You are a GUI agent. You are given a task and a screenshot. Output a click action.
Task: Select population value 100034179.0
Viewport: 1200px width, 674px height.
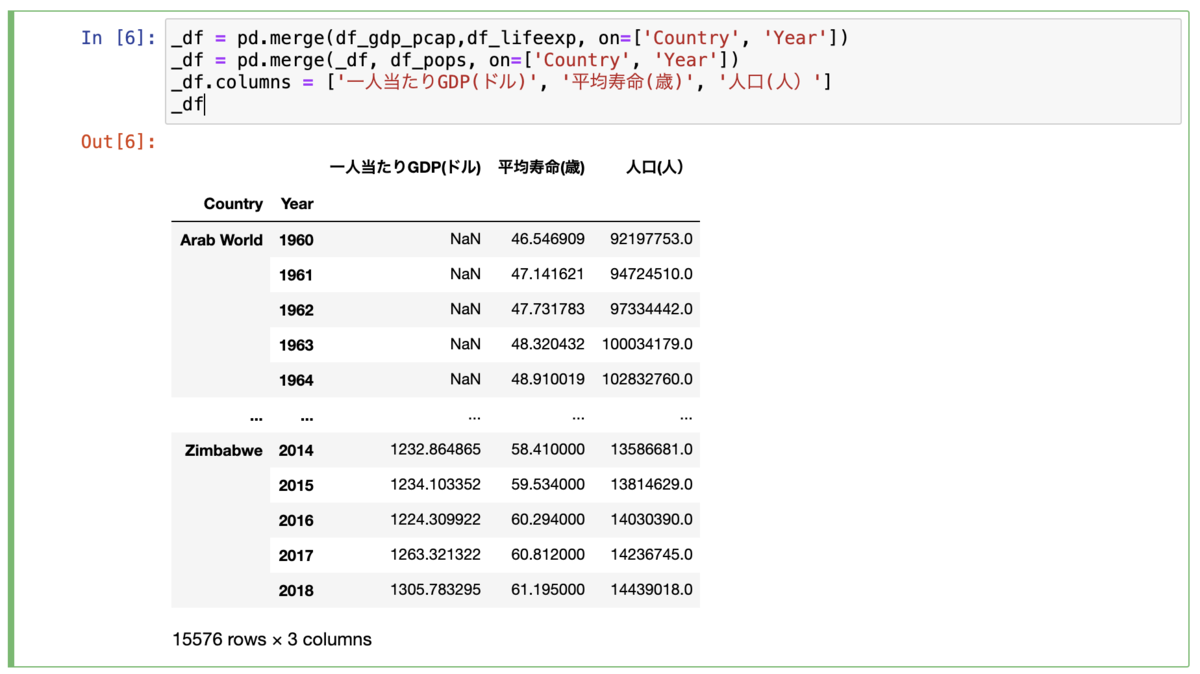coord(647,344)
